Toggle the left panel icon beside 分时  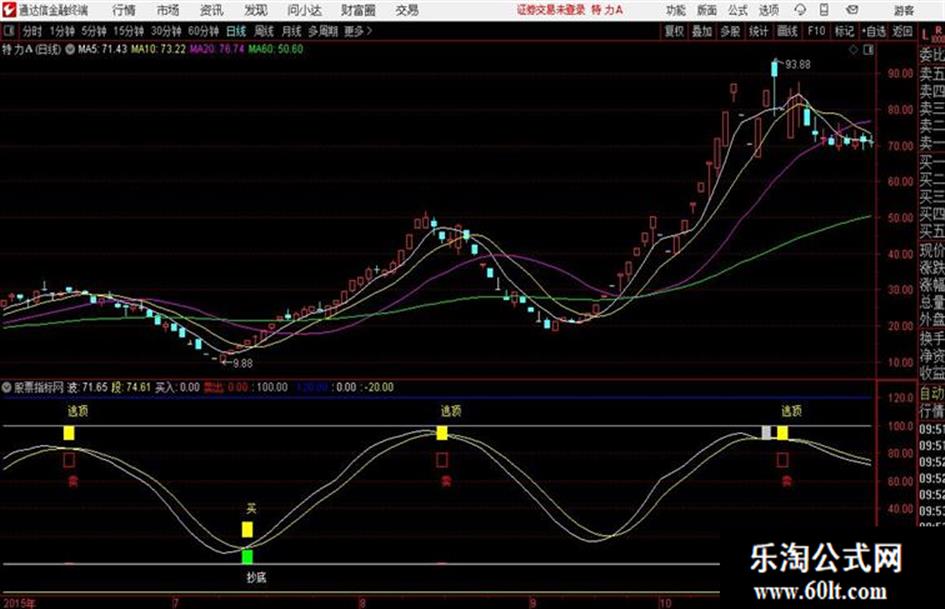9,31
